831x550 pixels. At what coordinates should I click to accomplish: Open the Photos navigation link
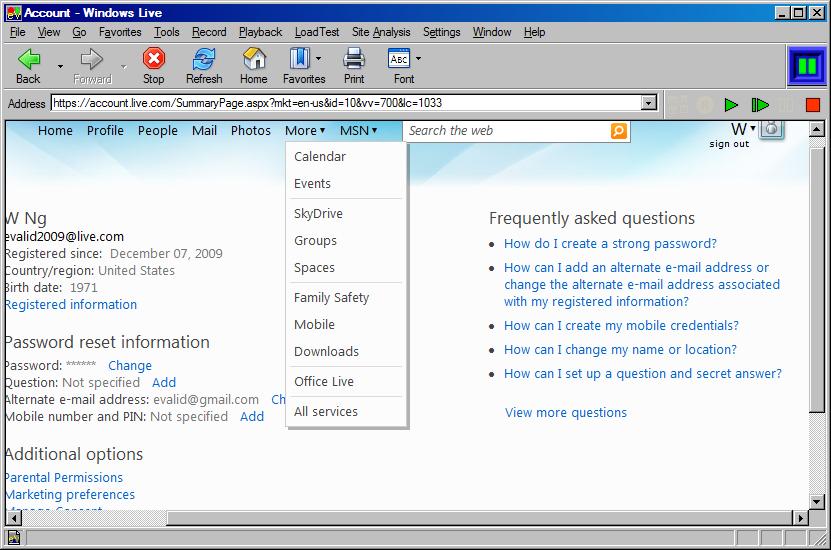click(251, 130)
